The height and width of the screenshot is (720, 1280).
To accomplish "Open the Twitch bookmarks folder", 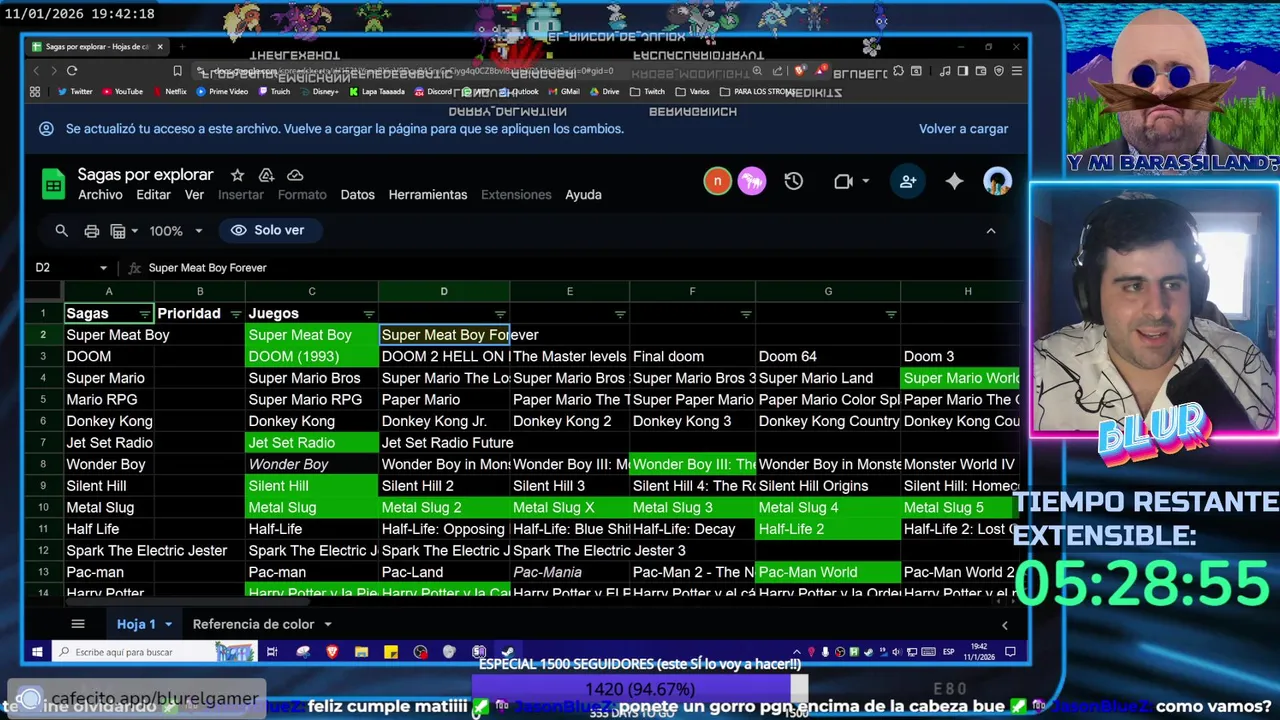I will [648, 91].
